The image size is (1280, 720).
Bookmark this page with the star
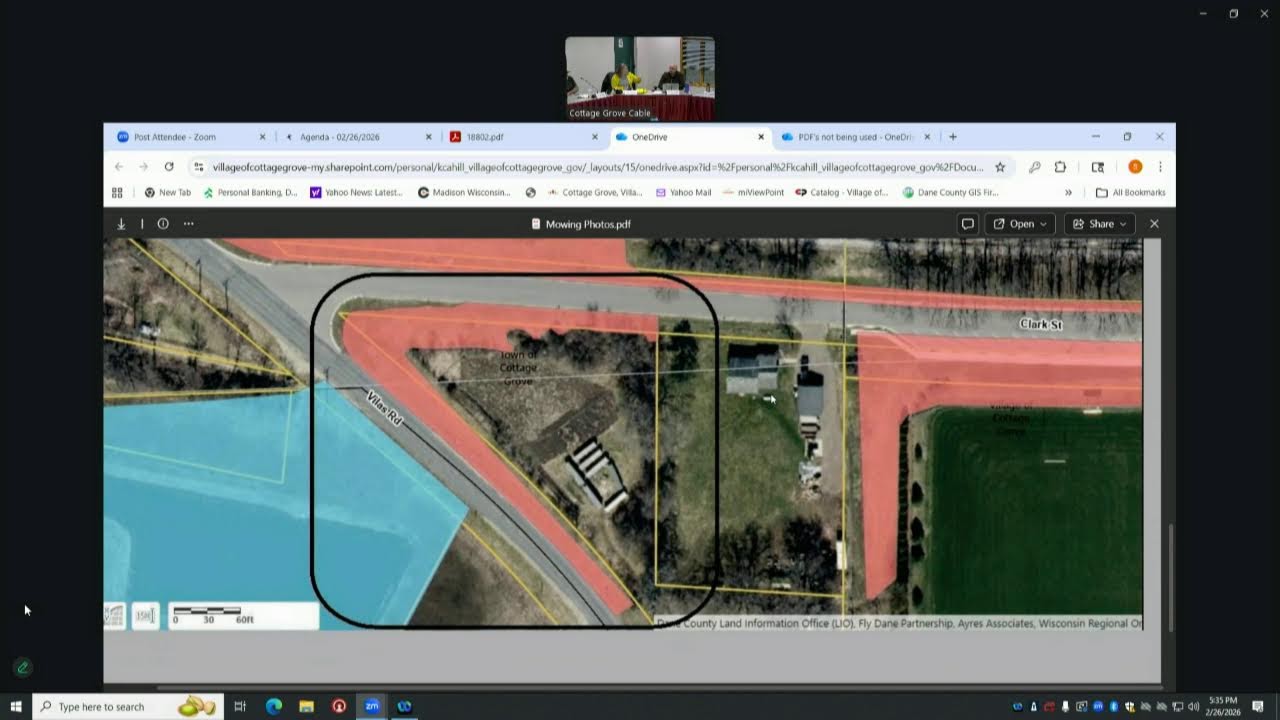(x=1000, y=167)
